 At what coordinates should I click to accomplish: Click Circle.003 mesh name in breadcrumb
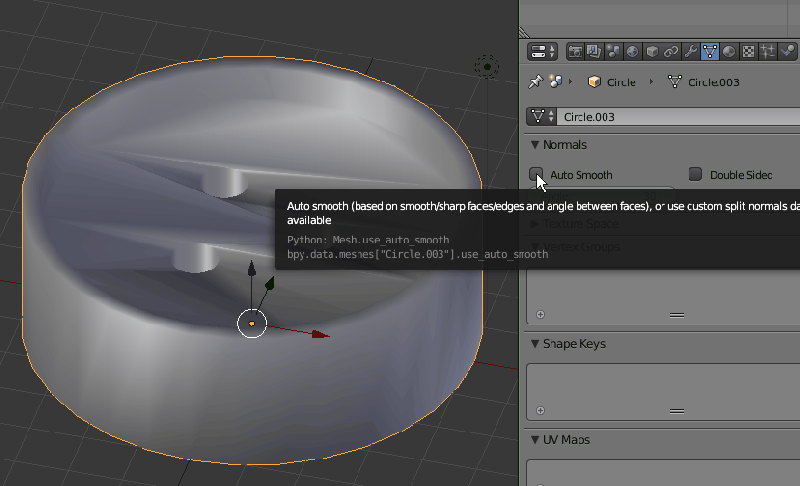click(713, 82)
